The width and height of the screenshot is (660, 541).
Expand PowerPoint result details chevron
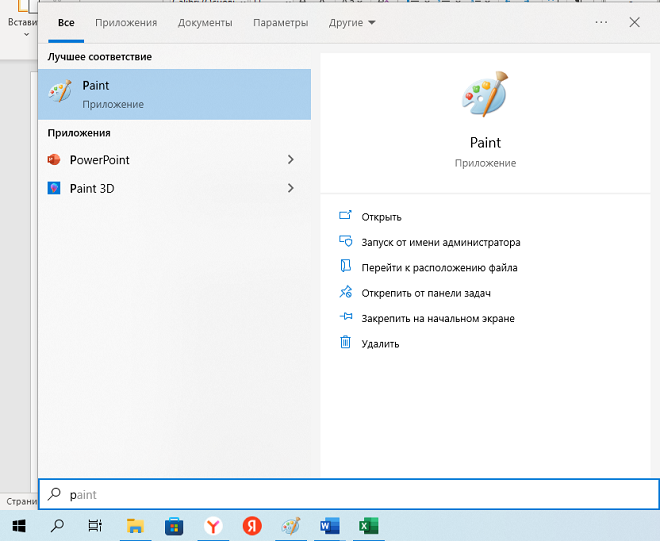[291, 160]
